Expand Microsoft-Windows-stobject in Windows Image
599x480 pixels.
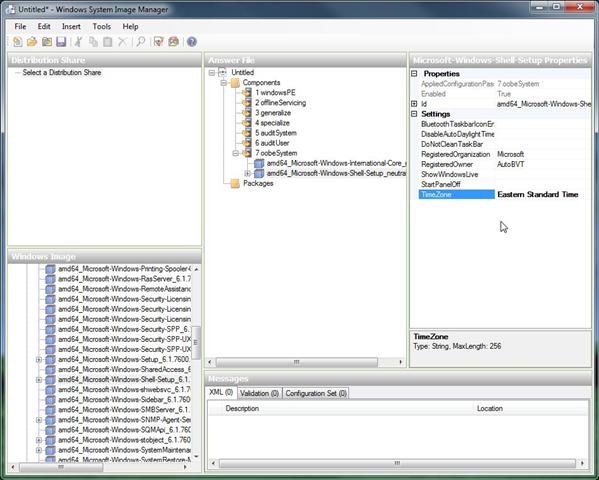(x=39, y=440)
